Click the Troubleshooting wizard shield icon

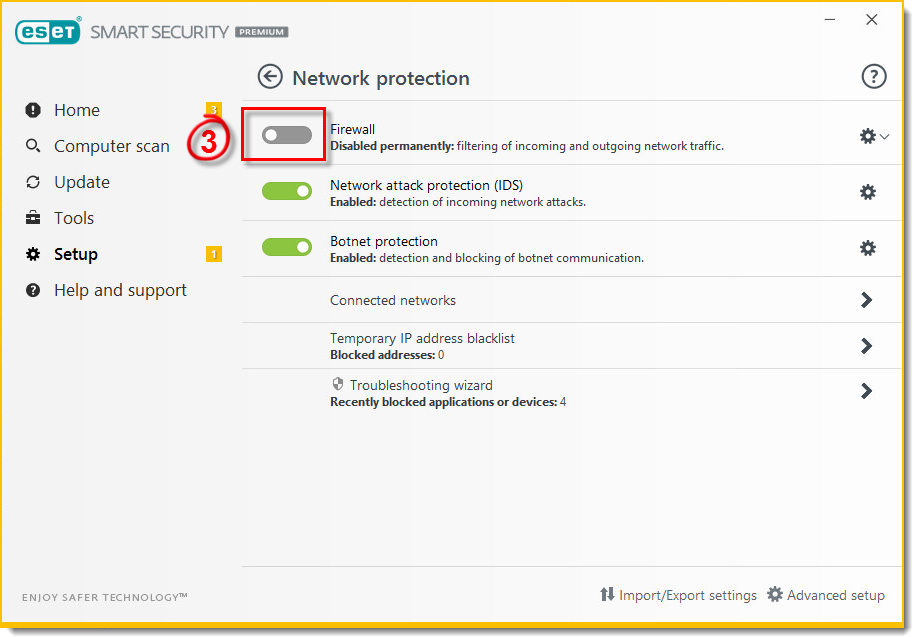(x=338, y=384)
